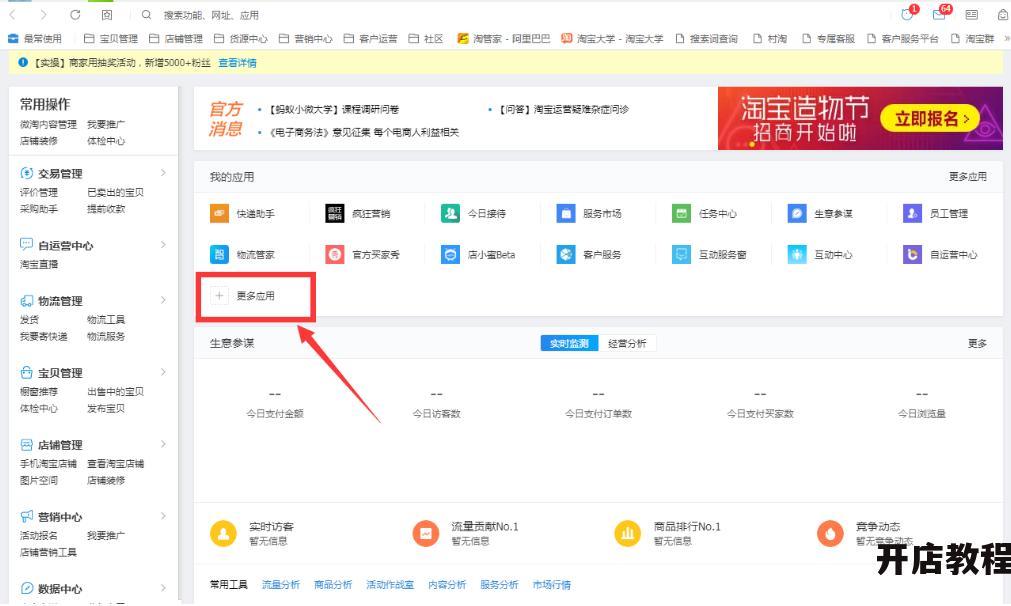Open the 淘宝大学 bookmark
Image resolution: width=1011 pixels, height=606 pixels.
(x=613, y=39)
